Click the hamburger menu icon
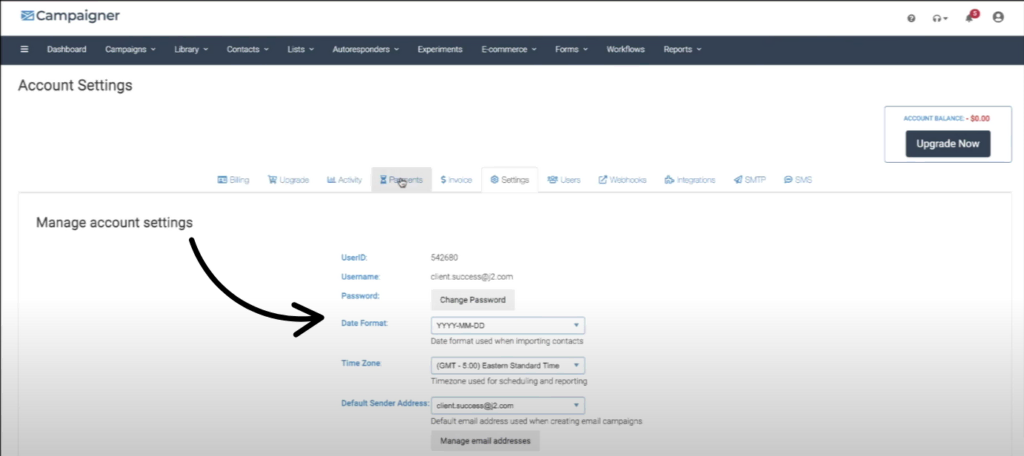Image resolution: width=1024 pixels, height=456 pixels. pos(24,49)
